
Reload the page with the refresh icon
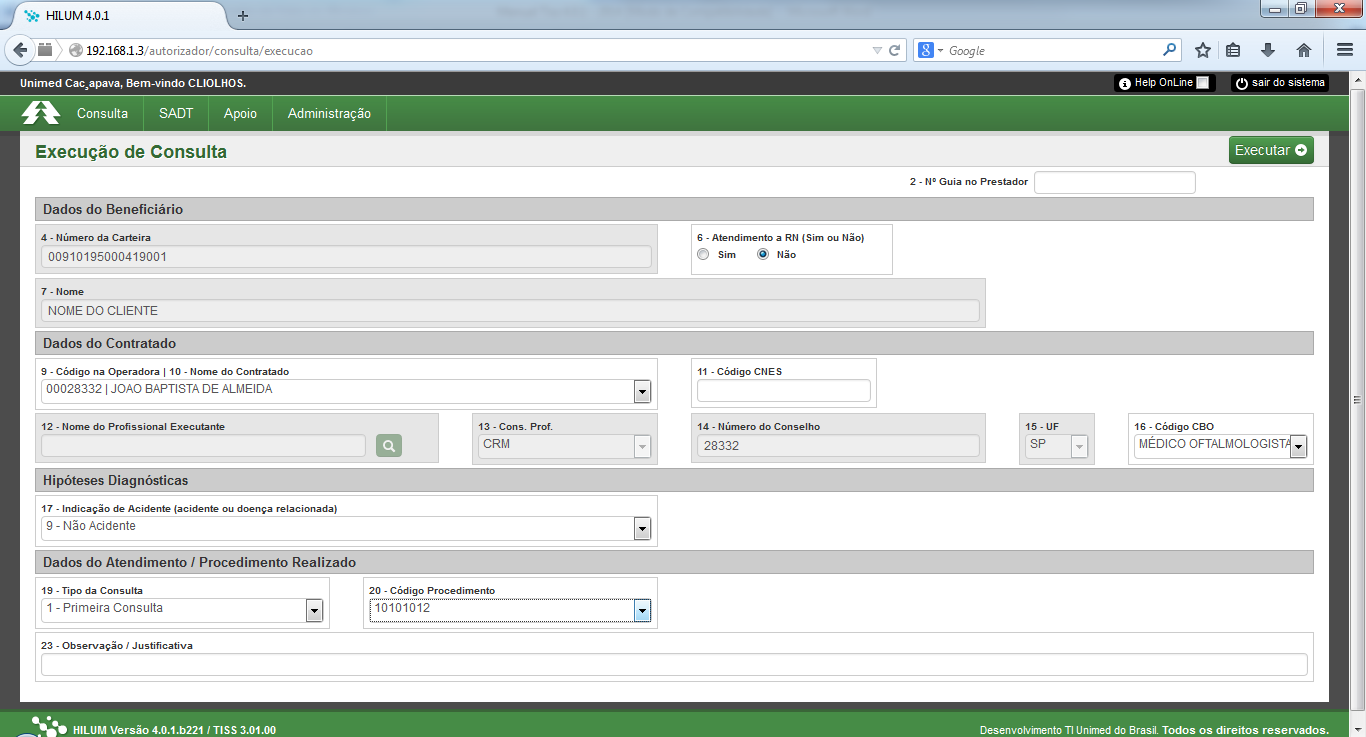(895, 50)
